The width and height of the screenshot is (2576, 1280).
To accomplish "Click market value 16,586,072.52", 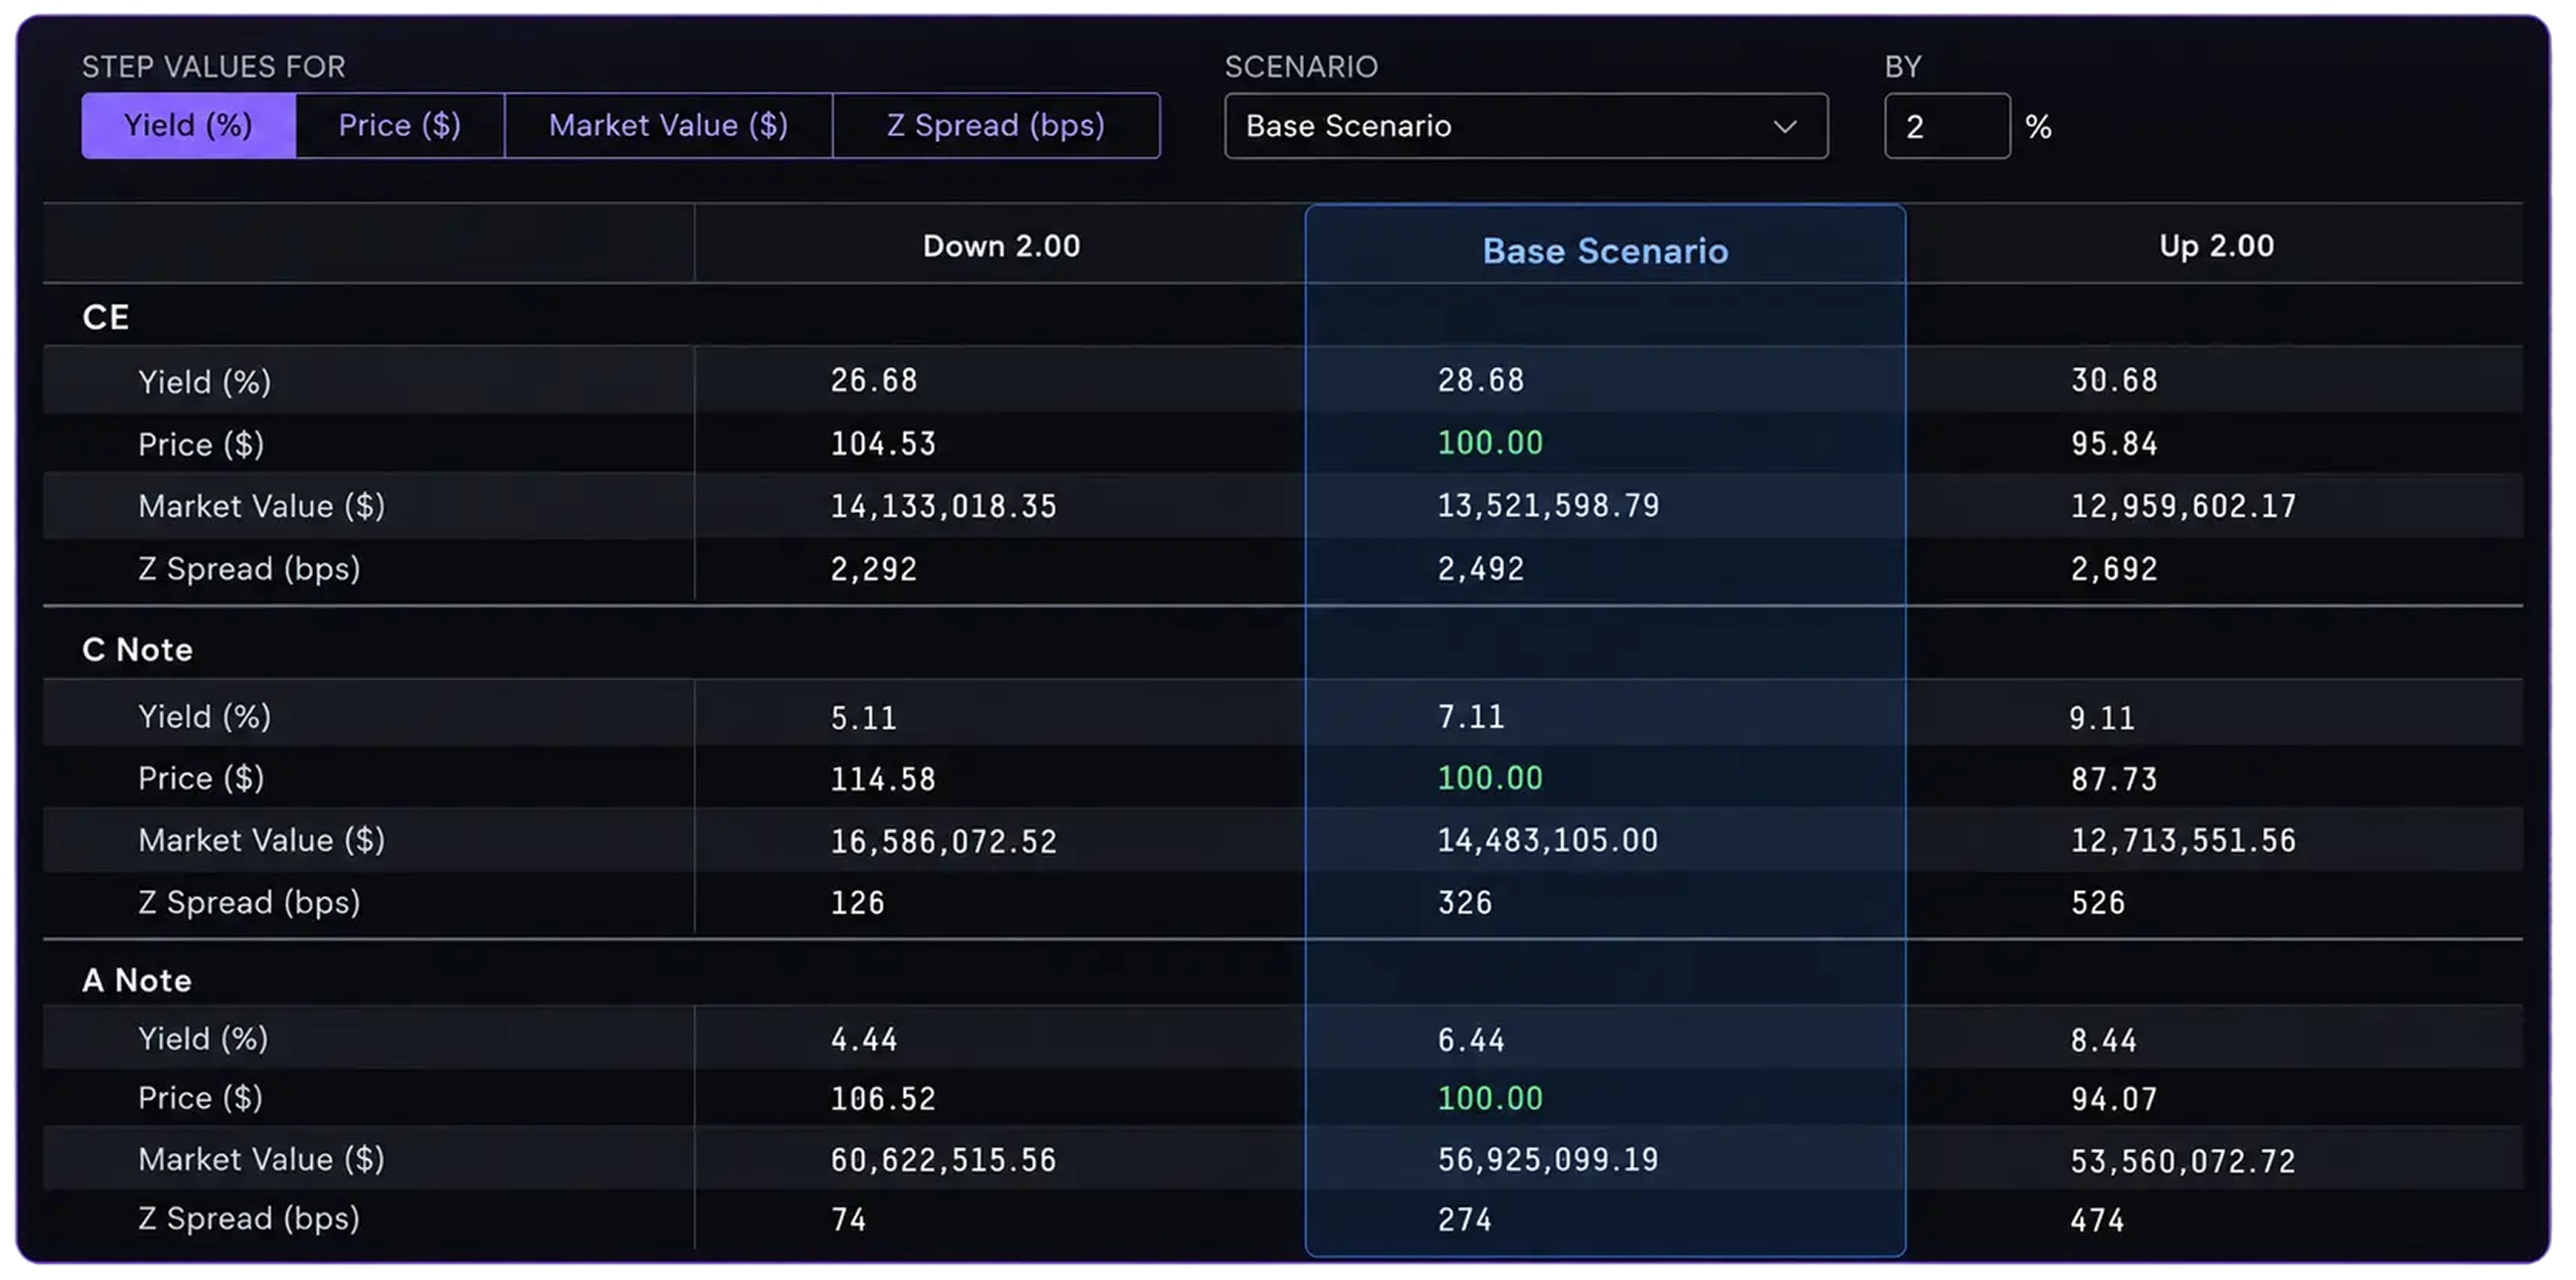I will click(943, 842).
